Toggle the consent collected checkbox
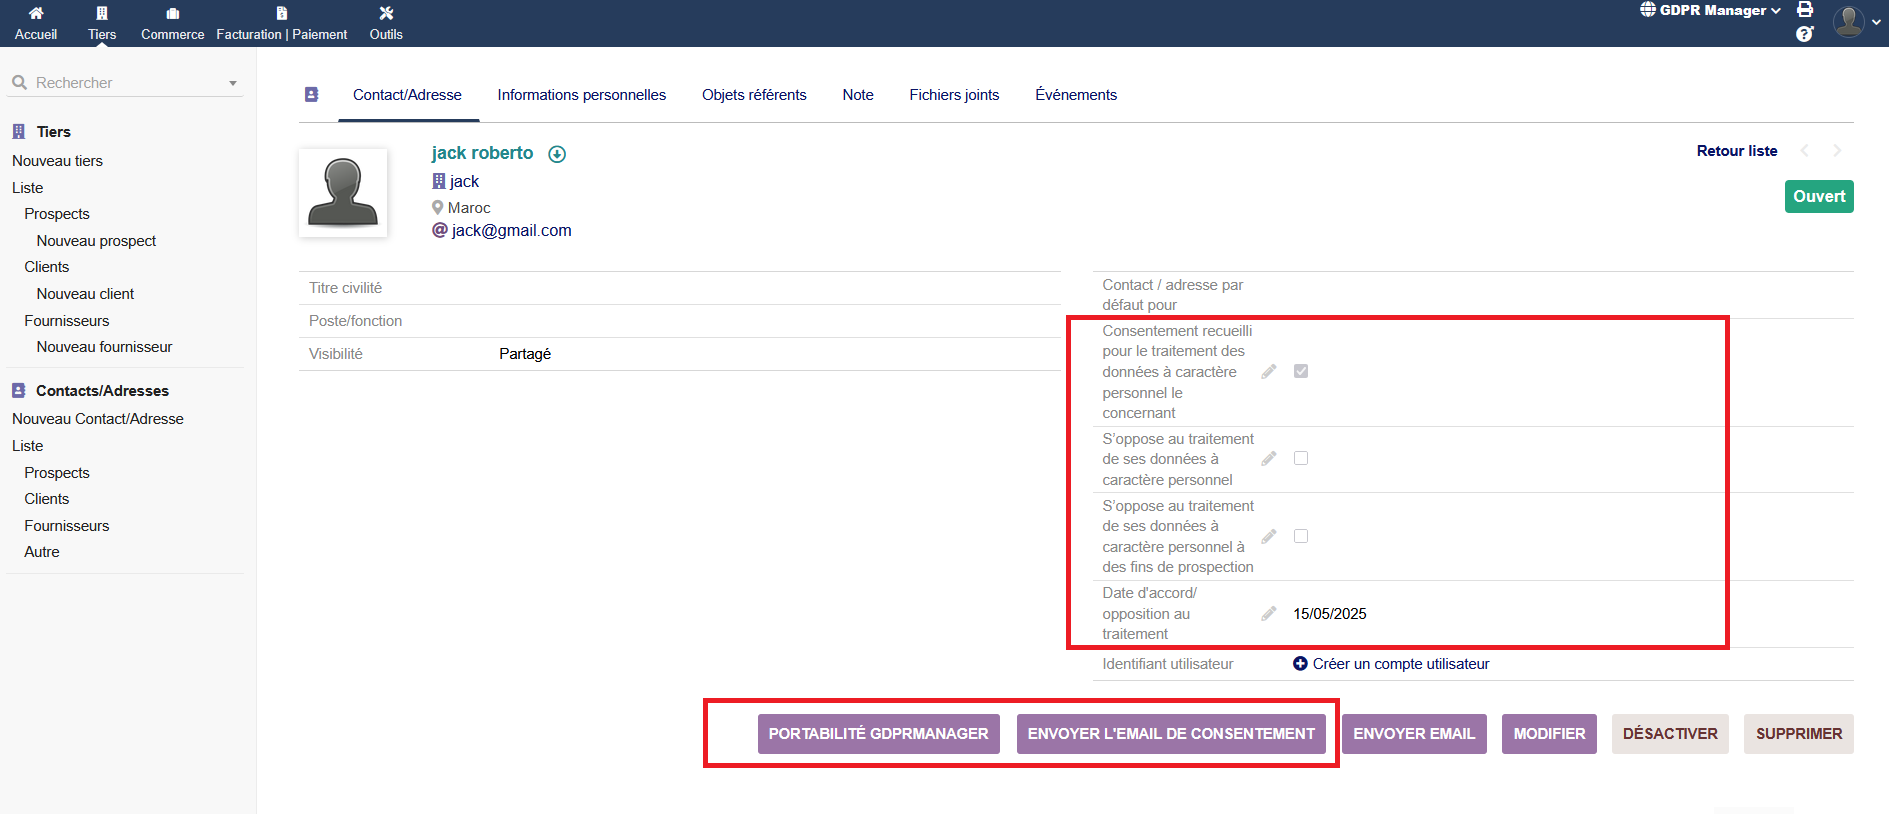Screen dimensions: 1889x814 coord(1301,371)
